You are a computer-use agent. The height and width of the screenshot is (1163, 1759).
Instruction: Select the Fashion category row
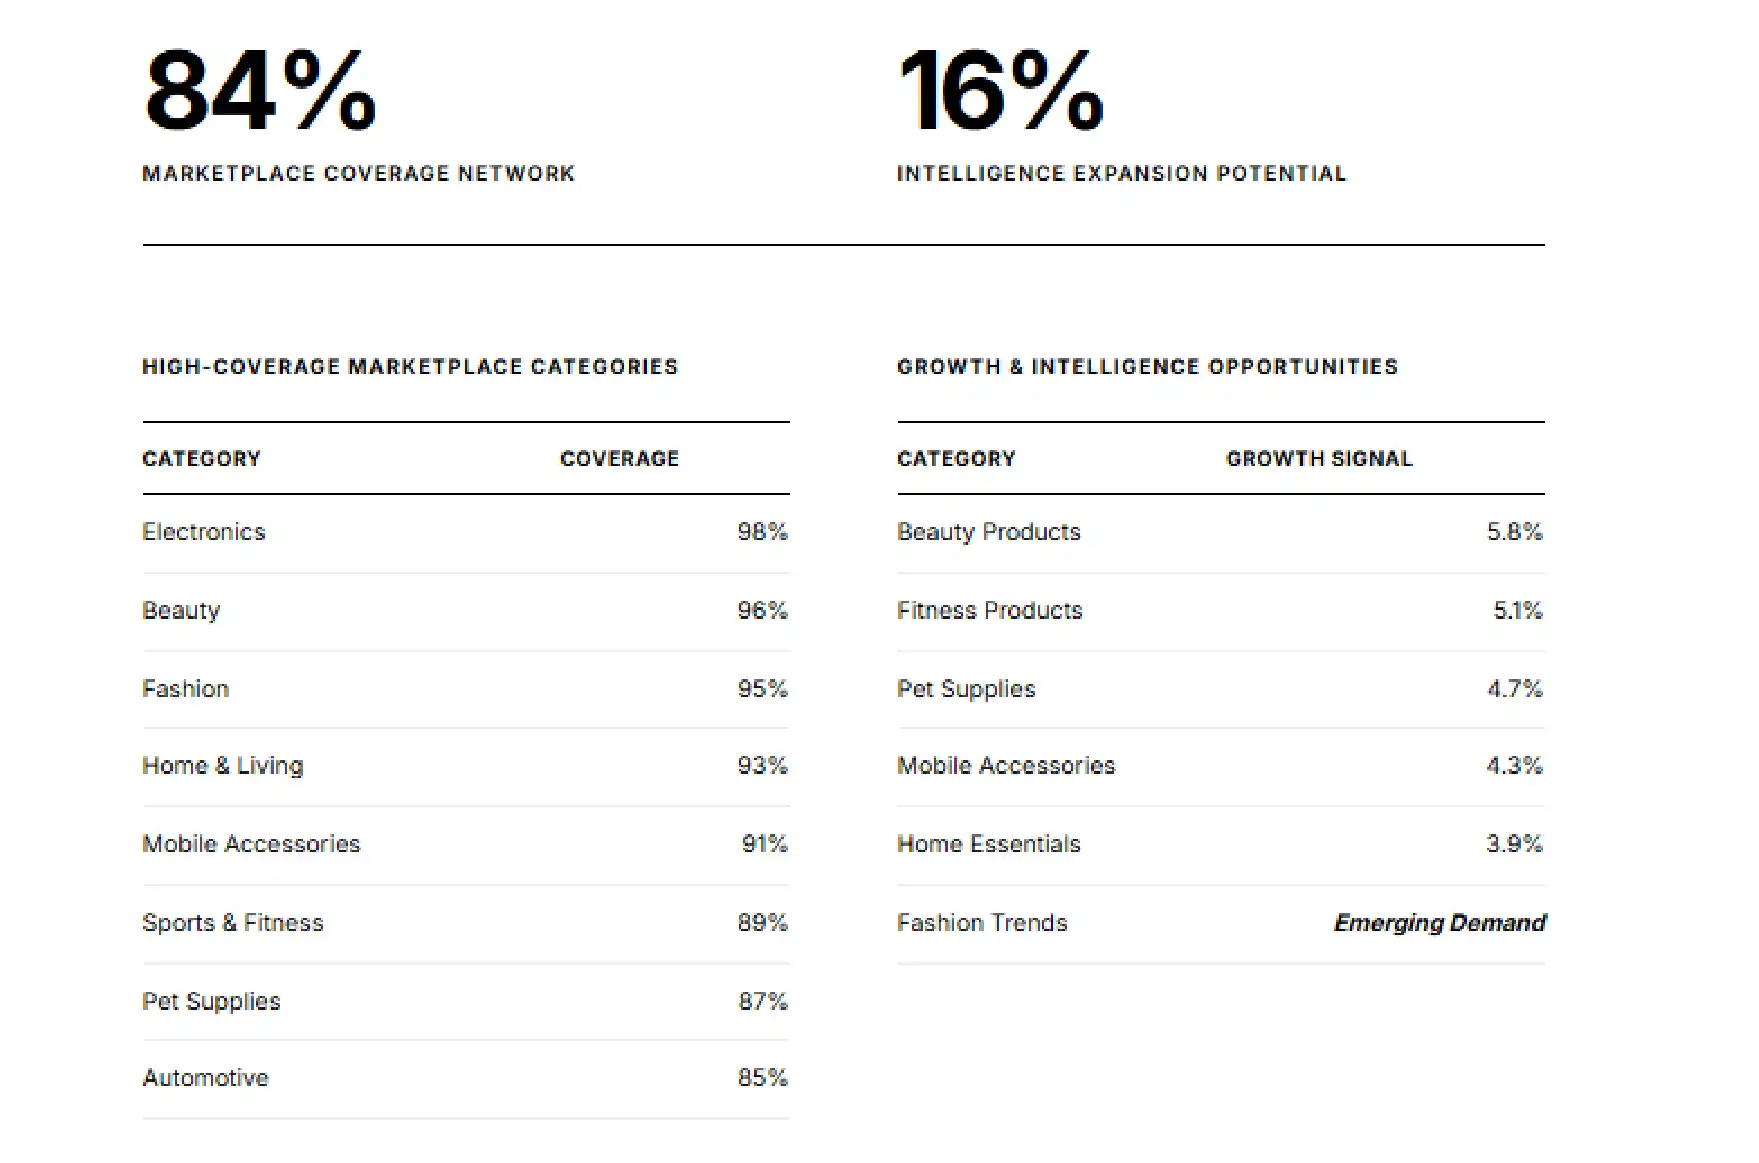pyautogui.click(x=466, y=689)
